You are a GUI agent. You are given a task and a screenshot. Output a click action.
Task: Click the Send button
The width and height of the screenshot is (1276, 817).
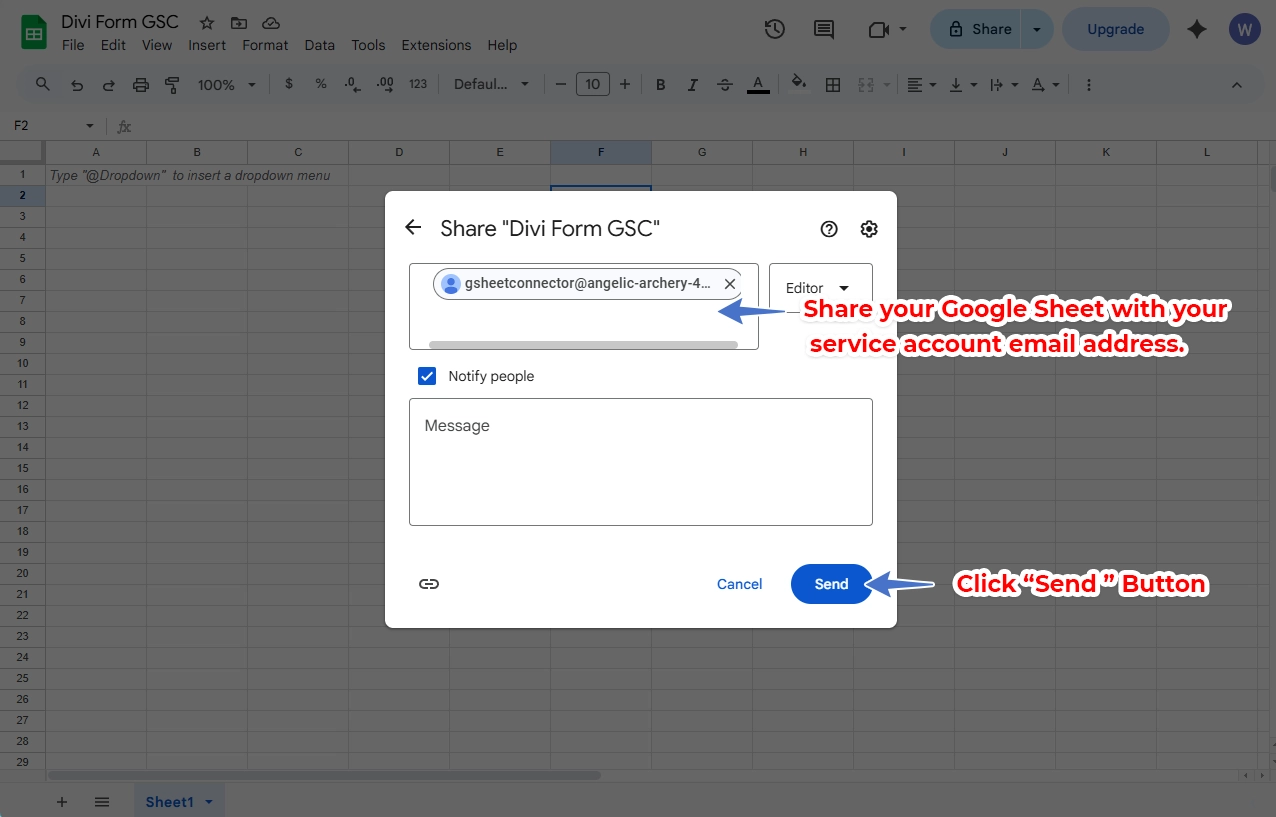pyautogui.click(x=831, y=583)
